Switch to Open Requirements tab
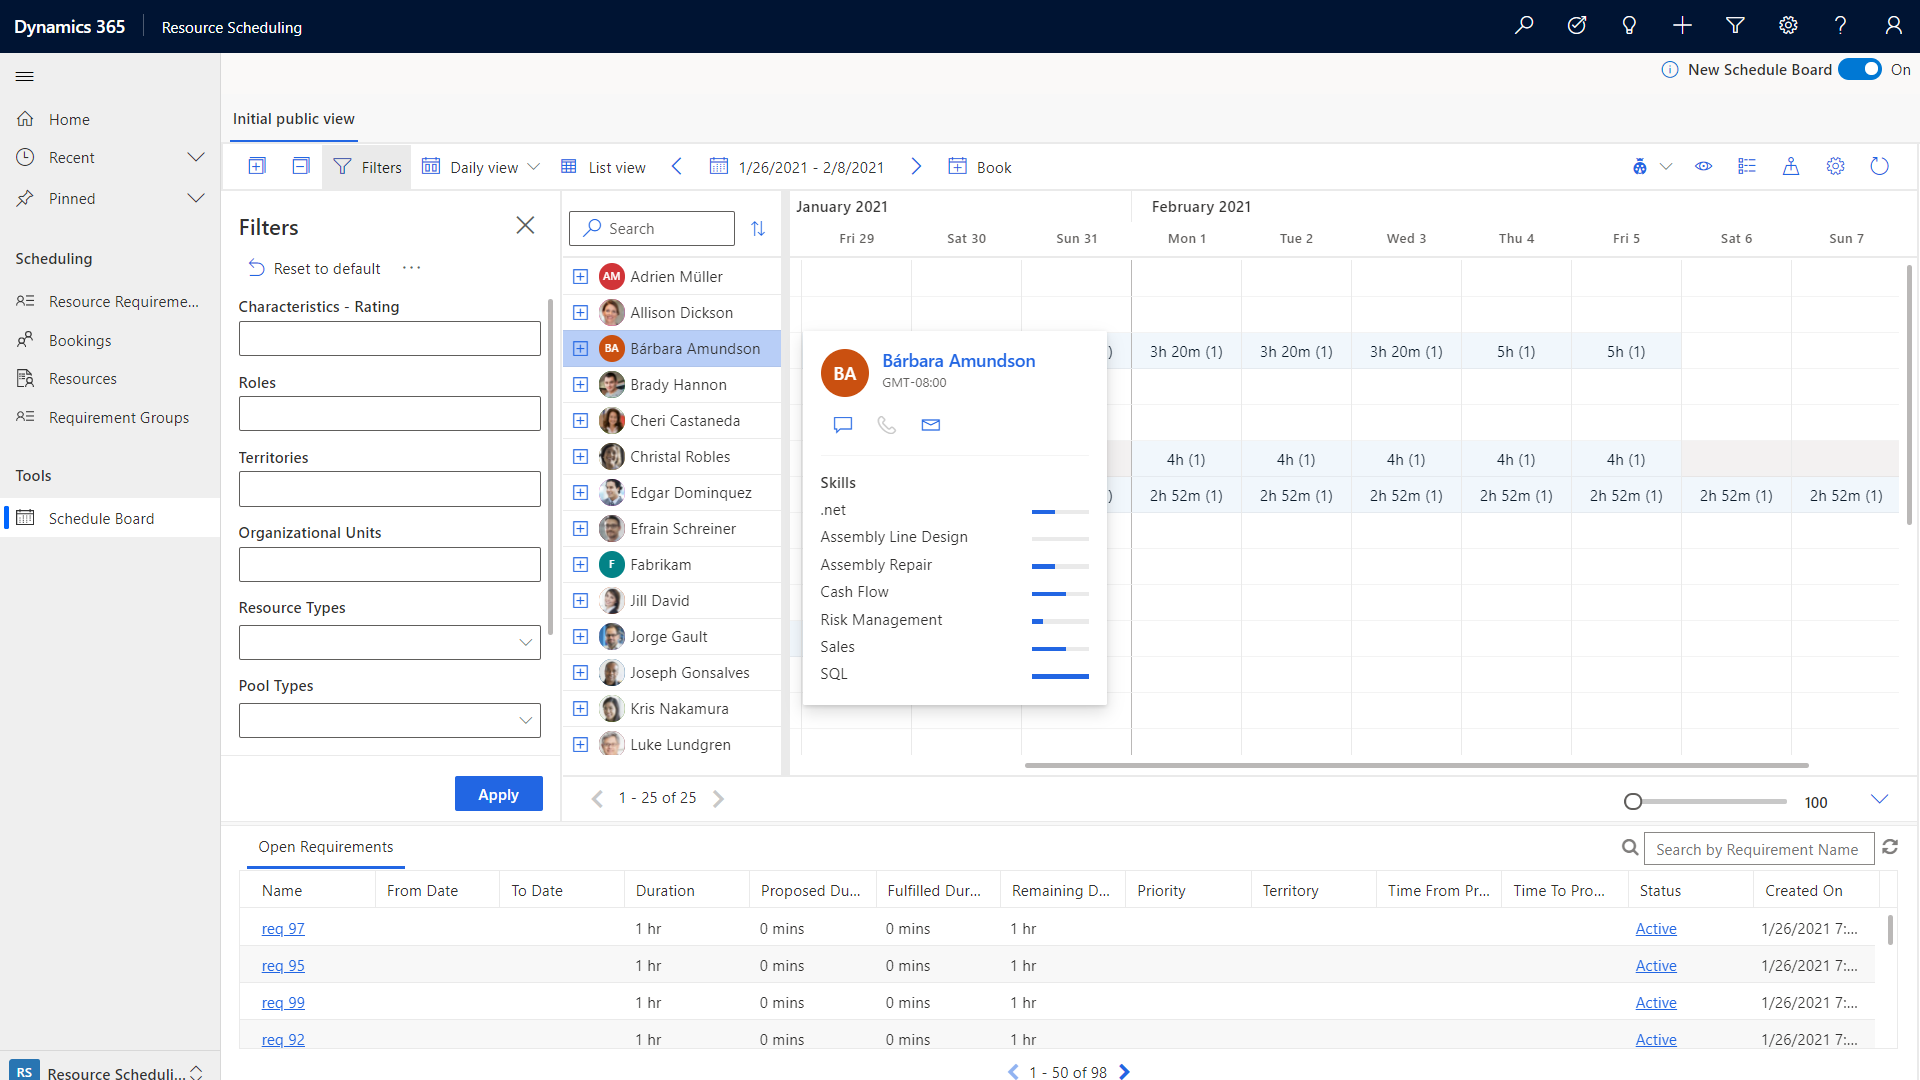This screenshot has height=1080, width=1920. pos(326,847)
